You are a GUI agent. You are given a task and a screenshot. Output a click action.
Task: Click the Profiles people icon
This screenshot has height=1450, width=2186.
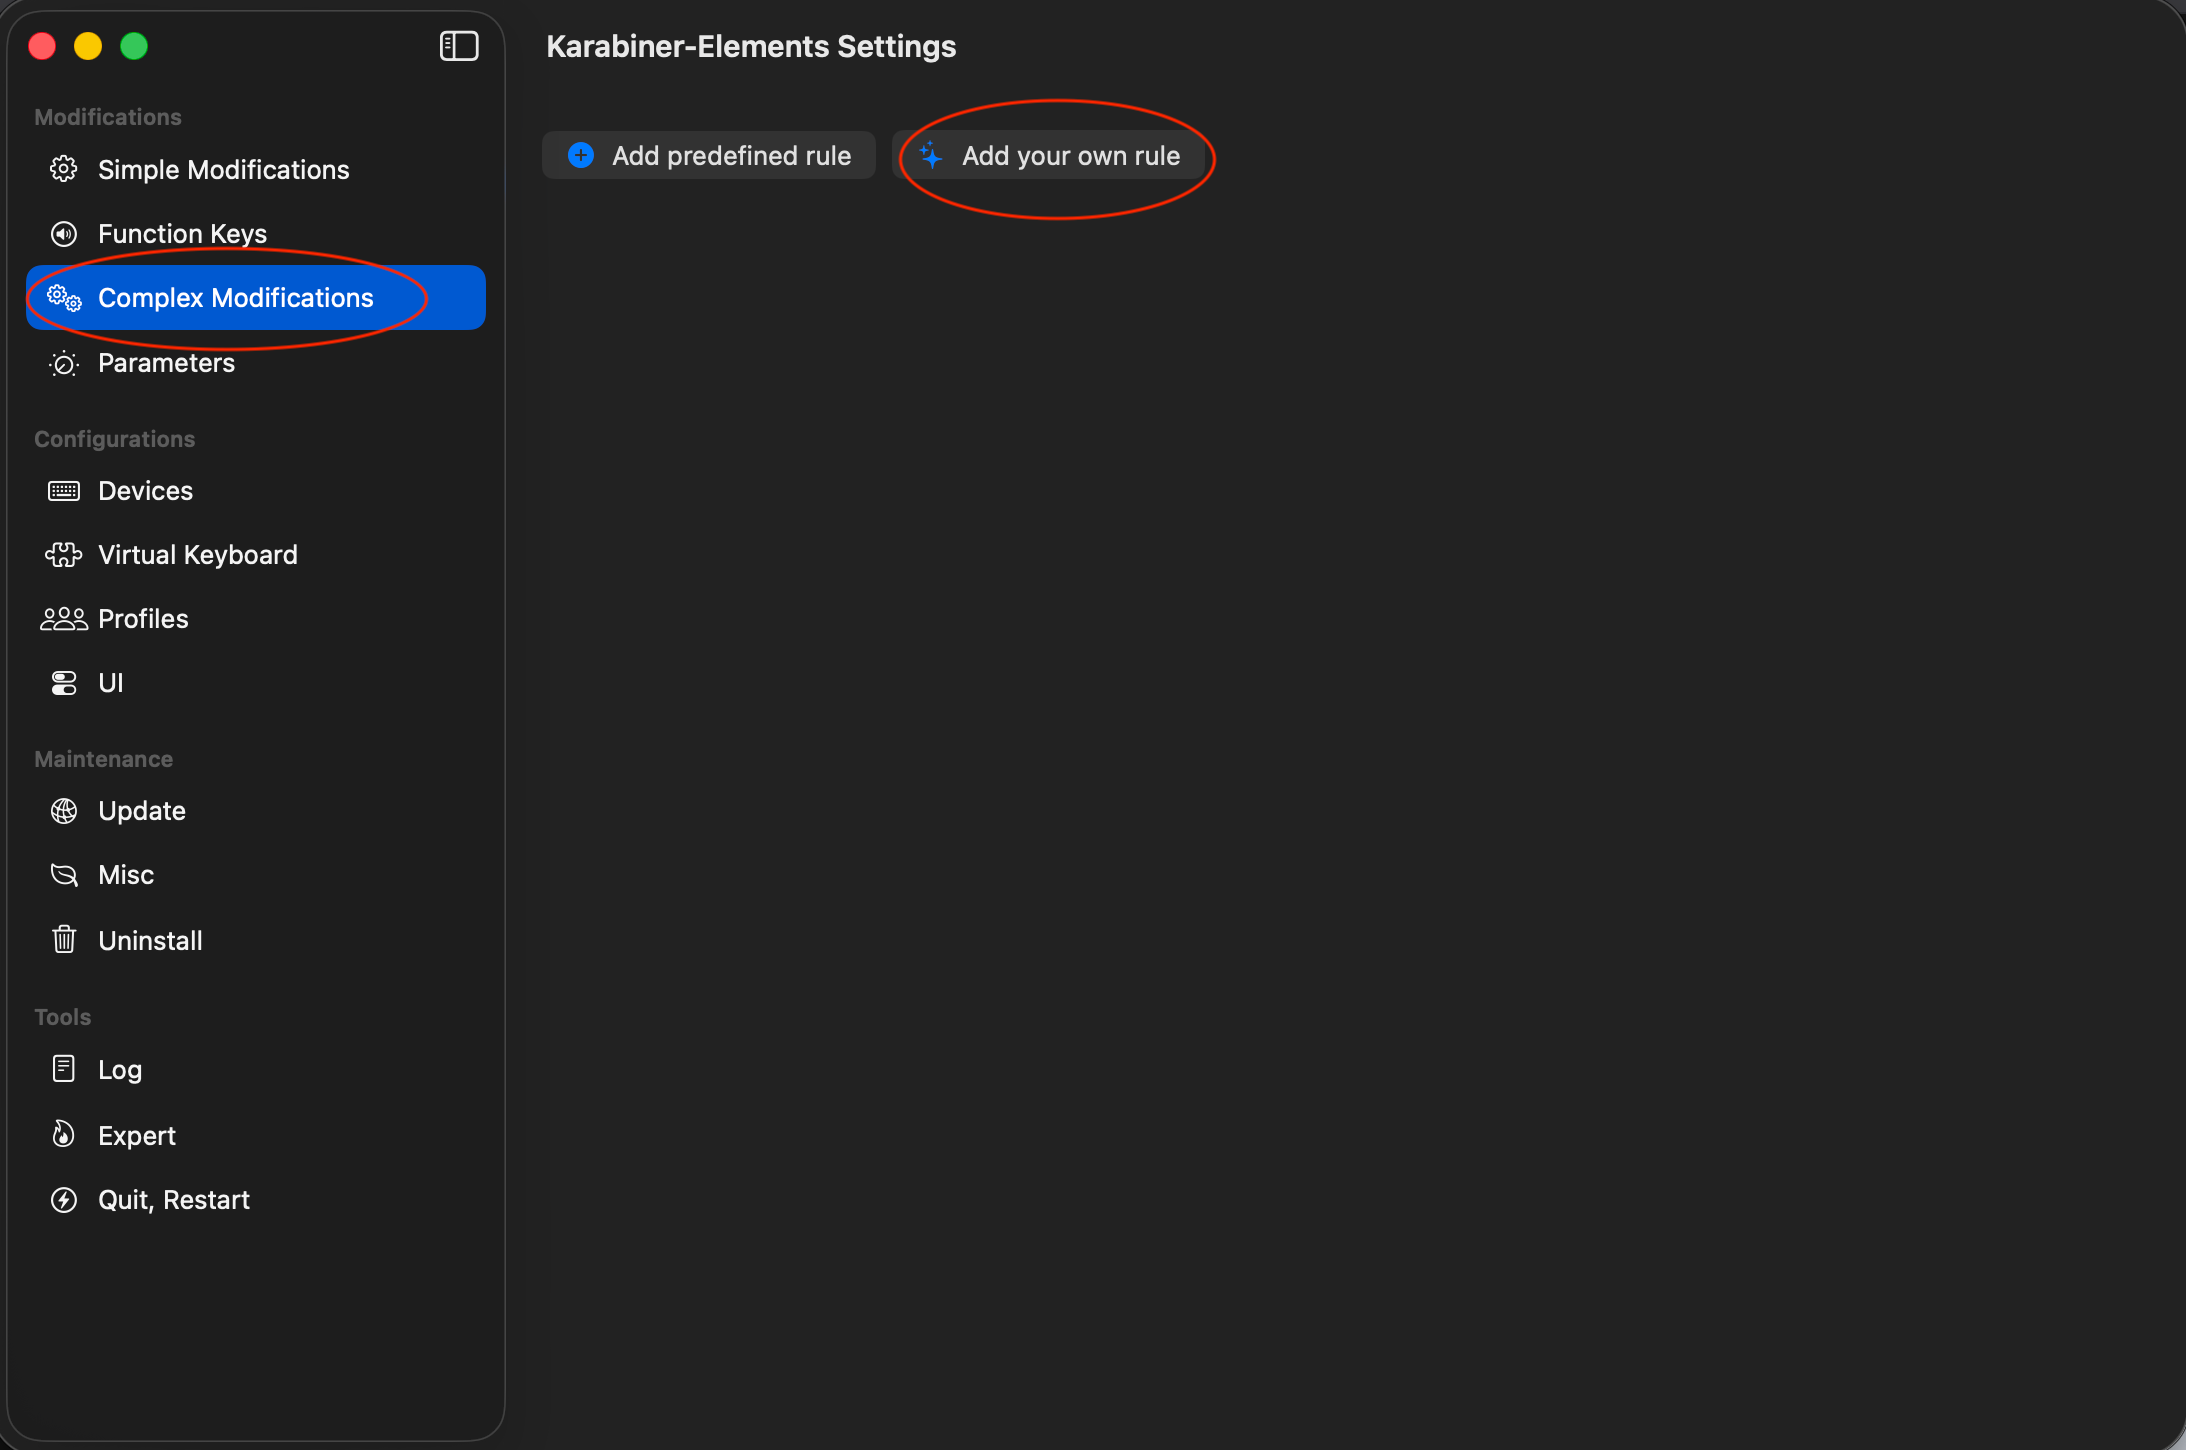coord(64,619)
